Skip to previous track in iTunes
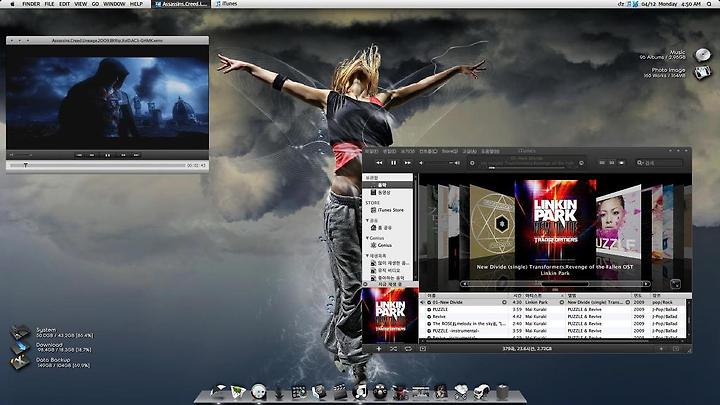The width and height of the screenshot is (720, 405). pos(379,163)
